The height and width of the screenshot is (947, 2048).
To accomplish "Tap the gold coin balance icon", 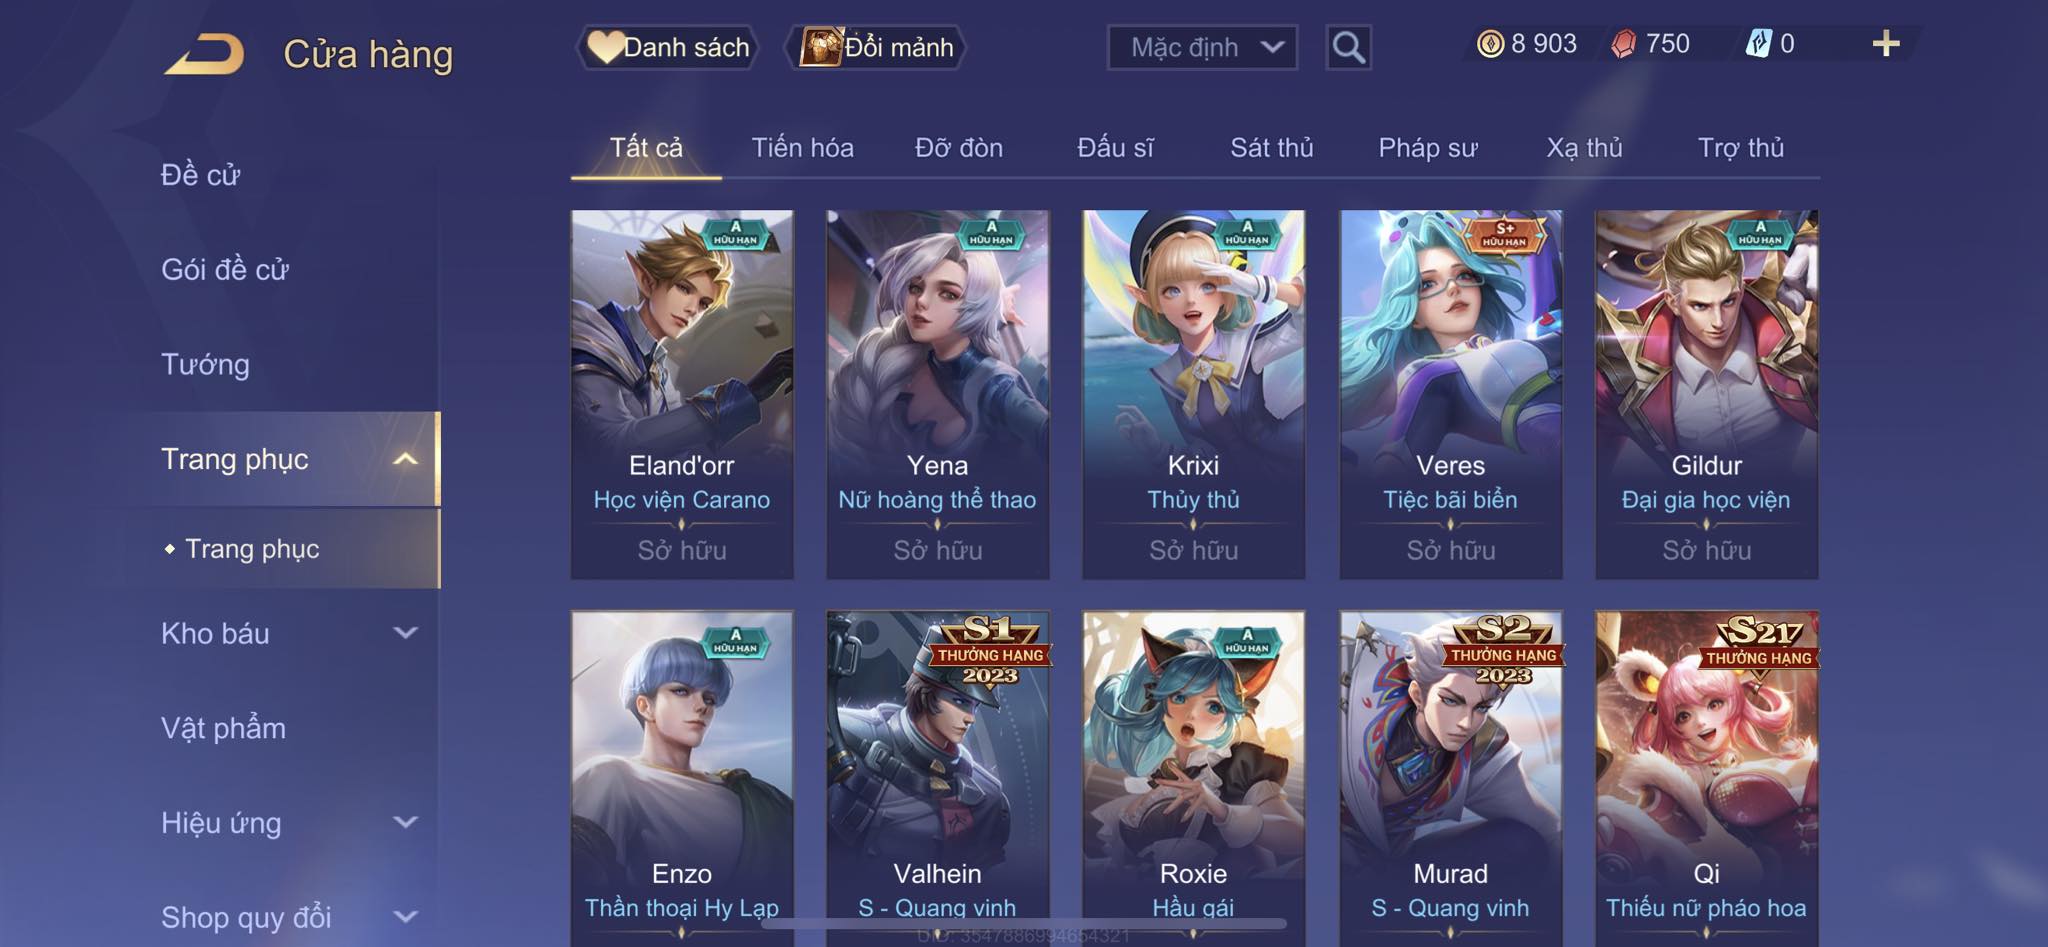I will point(1490,44).
